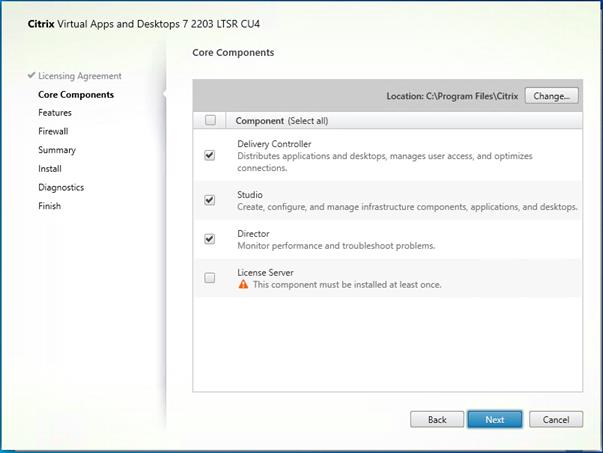Go to the Firewall step
The image size is (603, 453).
click(55, 131)
